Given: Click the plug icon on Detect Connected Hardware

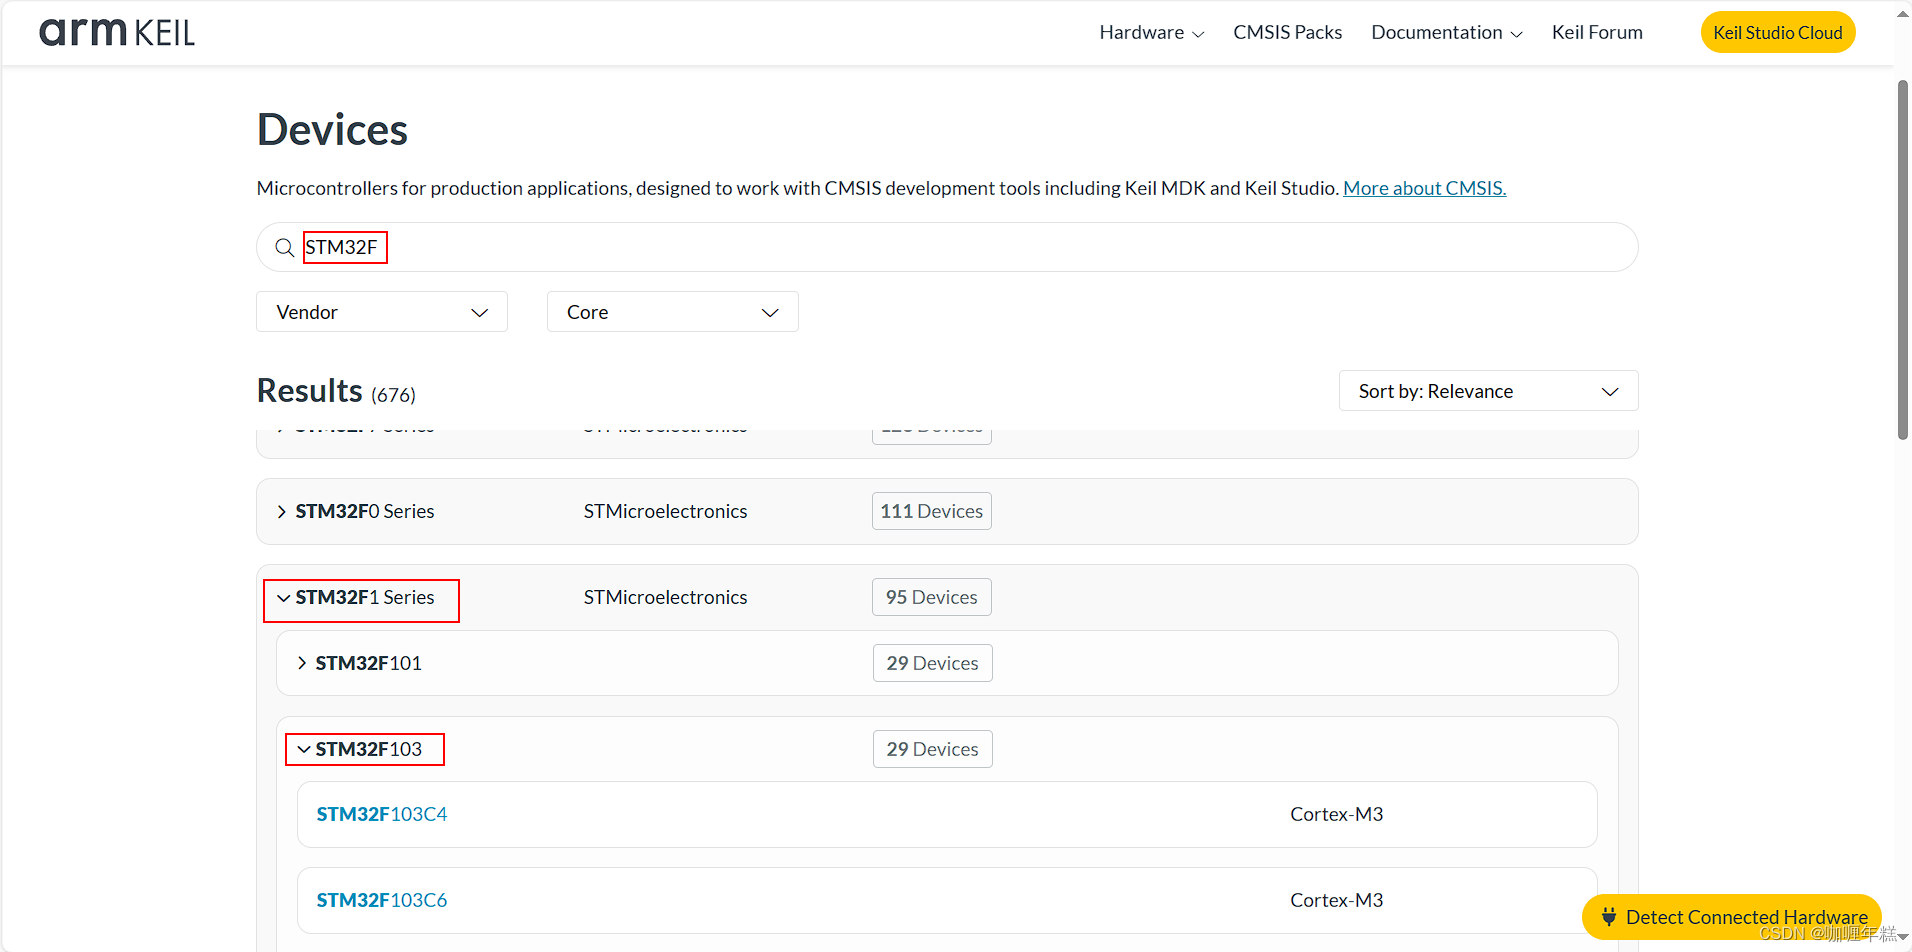Looking at the screenshot, I should click(1608, 917).
